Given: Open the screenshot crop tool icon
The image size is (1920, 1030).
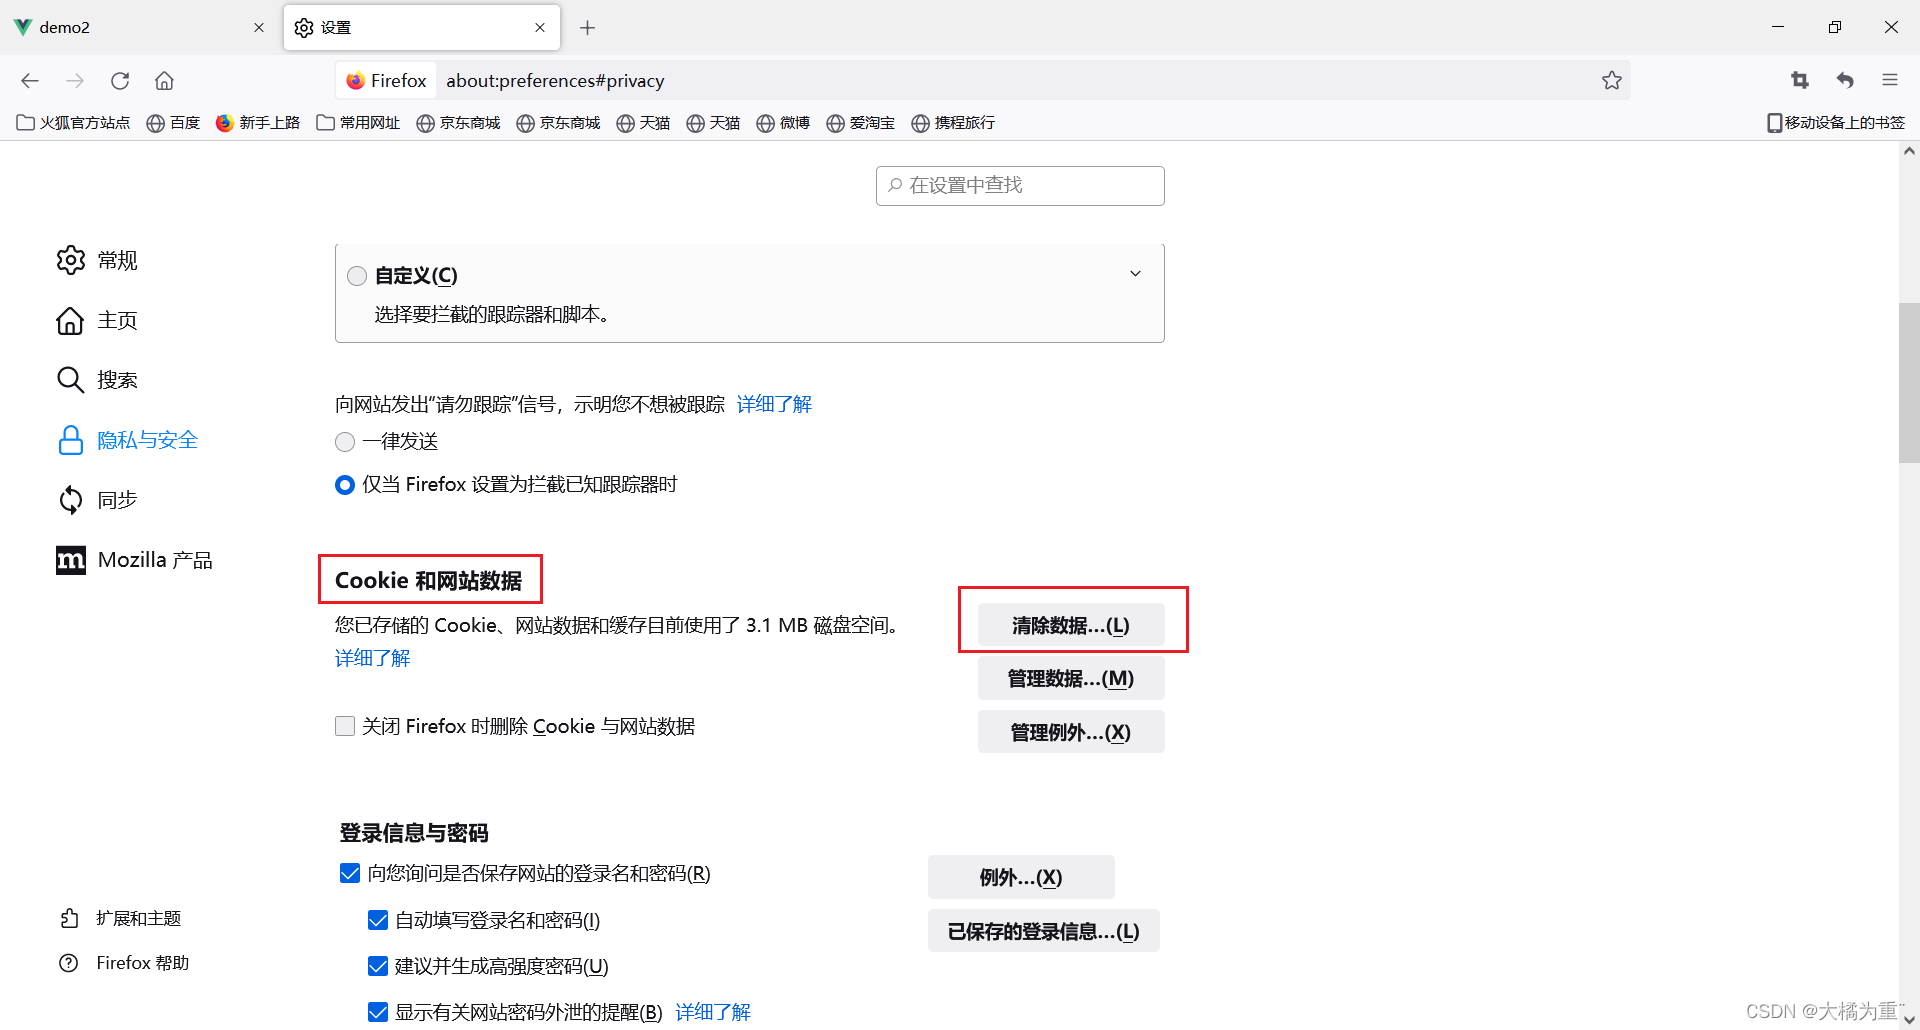Looking at the screenshot, I should click(x=1800, y=81).
